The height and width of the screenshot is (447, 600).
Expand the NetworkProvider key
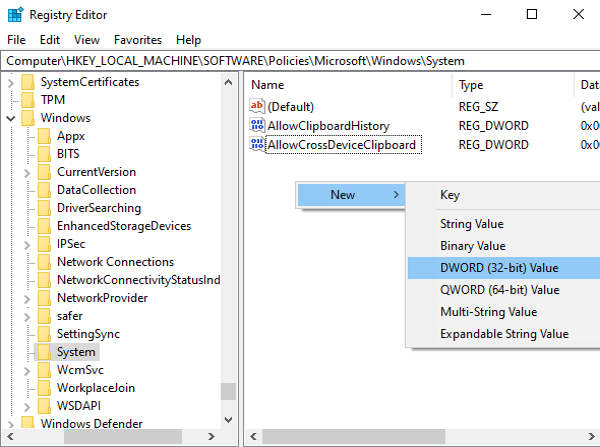[27, 299]
